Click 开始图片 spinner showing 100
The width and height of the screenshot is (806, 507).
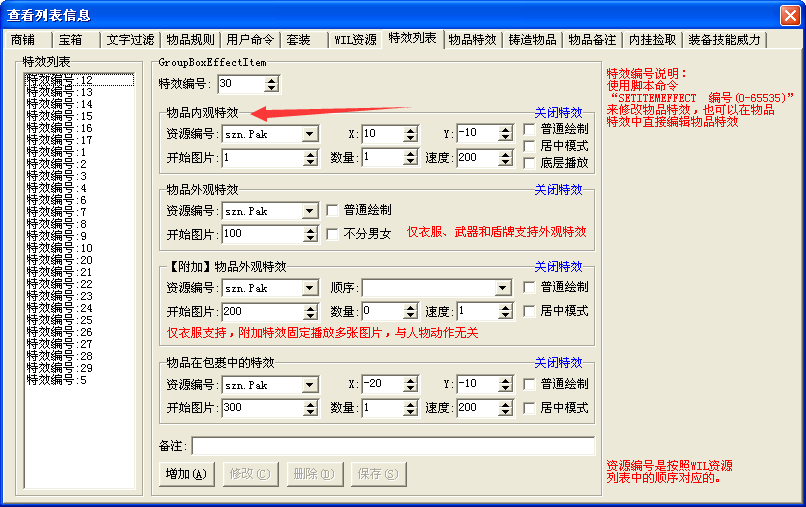(310, 234)
